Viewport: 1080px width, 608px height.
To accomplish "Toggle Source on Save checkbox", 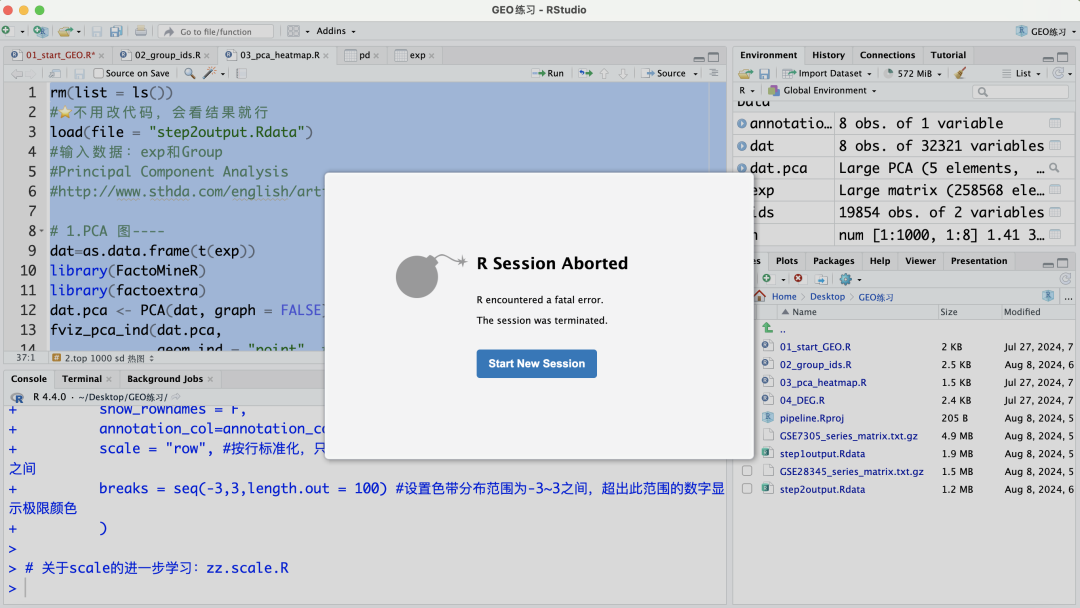I will [x=98, y=73].
